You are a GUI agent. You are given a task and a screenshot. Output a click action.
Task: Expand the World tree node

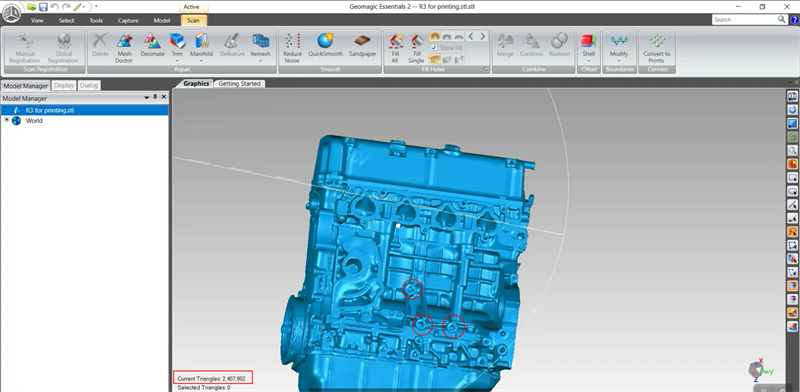click(7, 120)
